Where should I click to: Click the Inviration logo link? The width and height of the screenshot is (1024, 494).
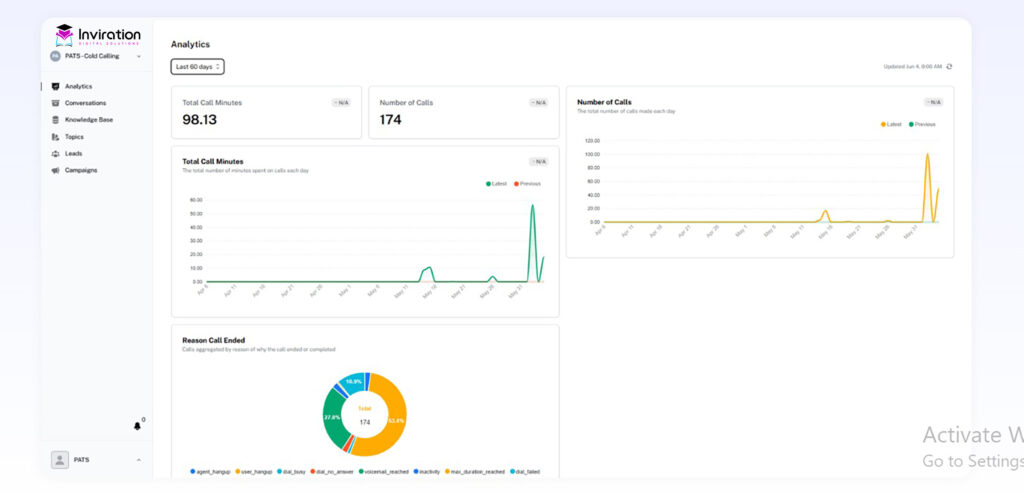(x=97, y=35)
